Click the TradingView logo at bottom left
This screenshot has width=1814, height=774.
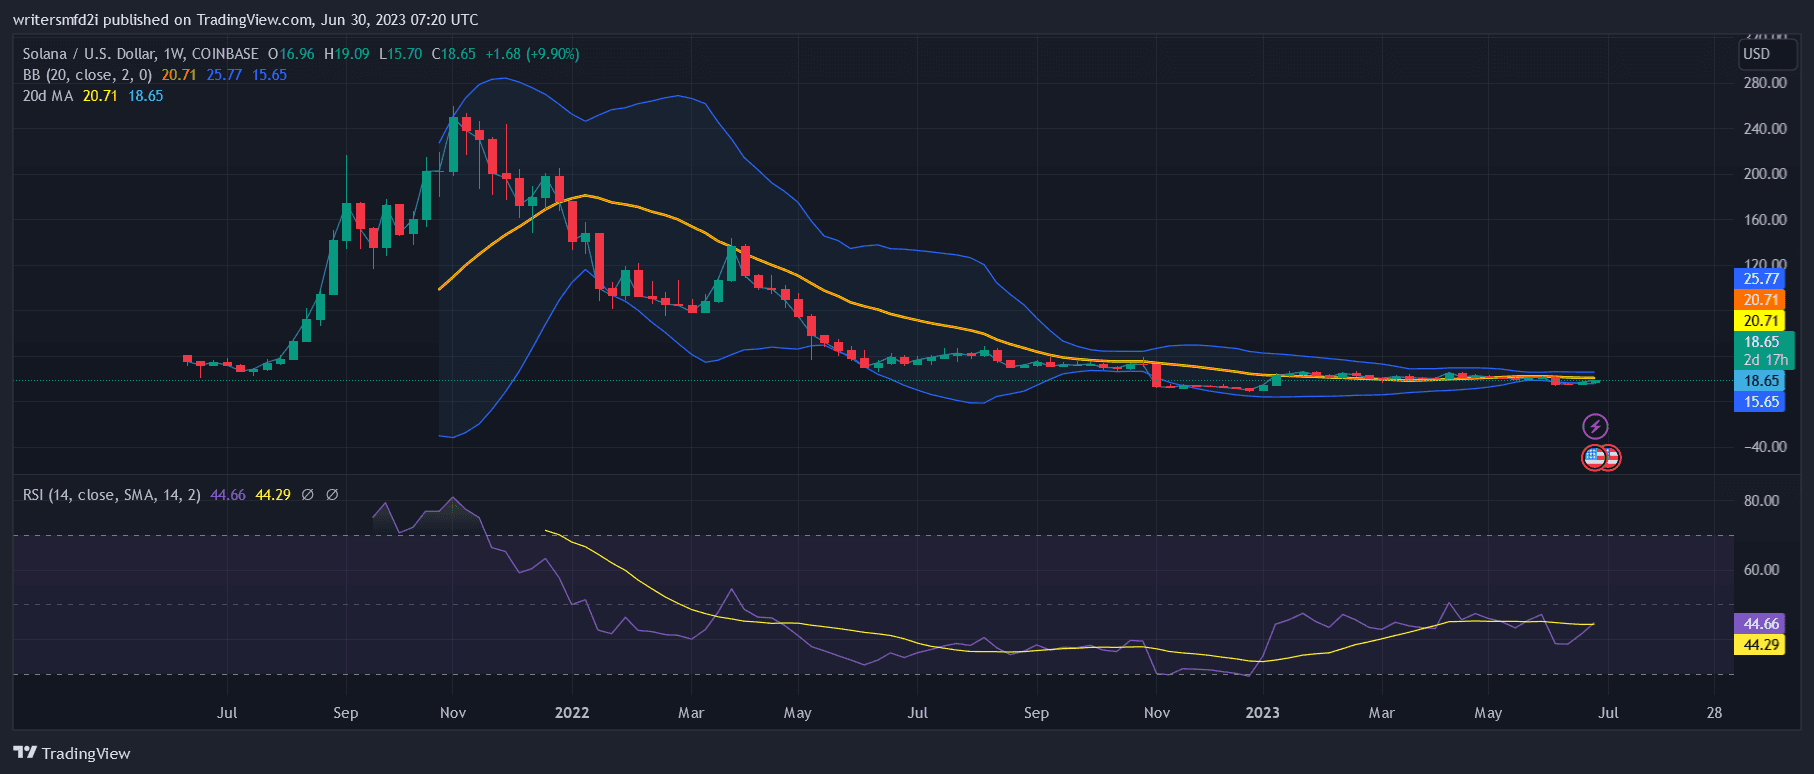click(x=72, y=753)
